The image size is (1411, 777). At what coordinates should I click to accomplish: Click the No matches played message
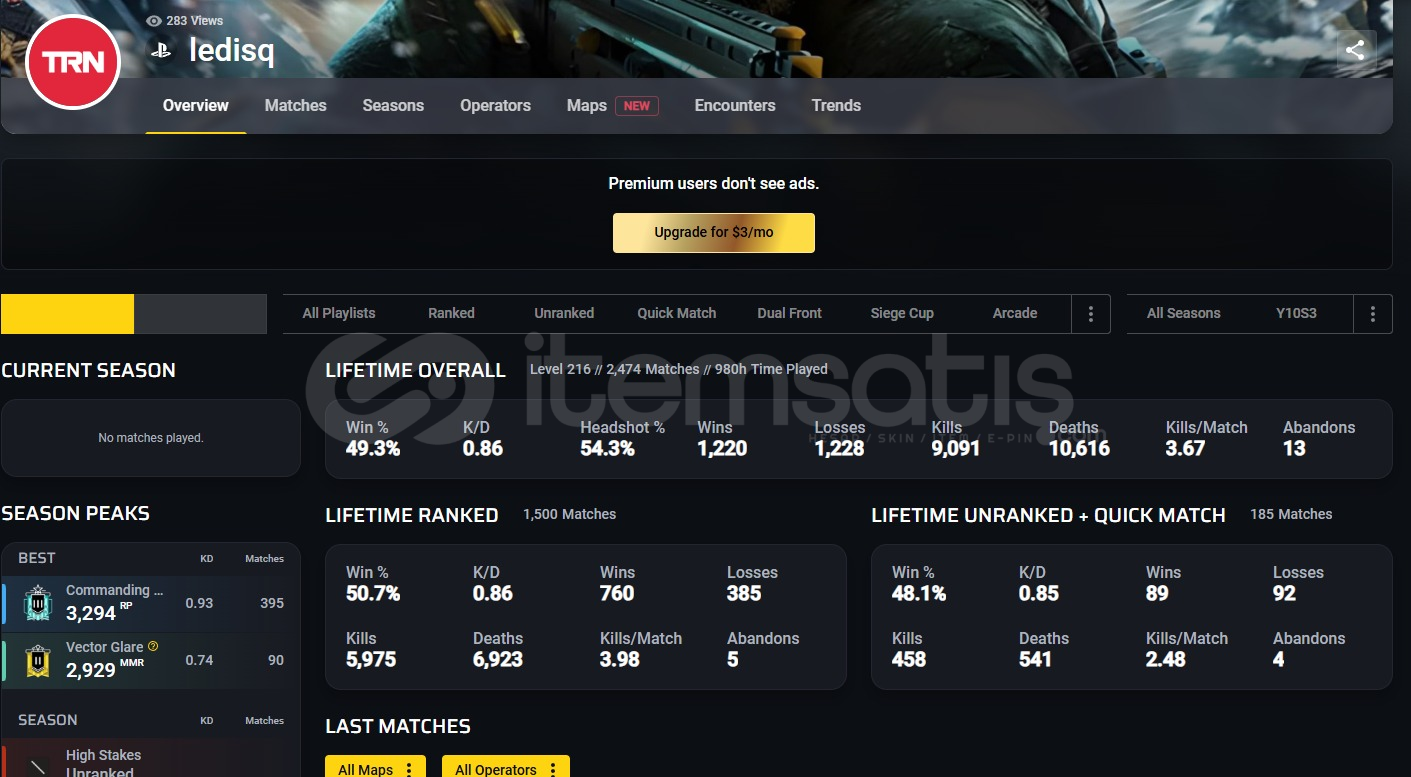(151, 438)
